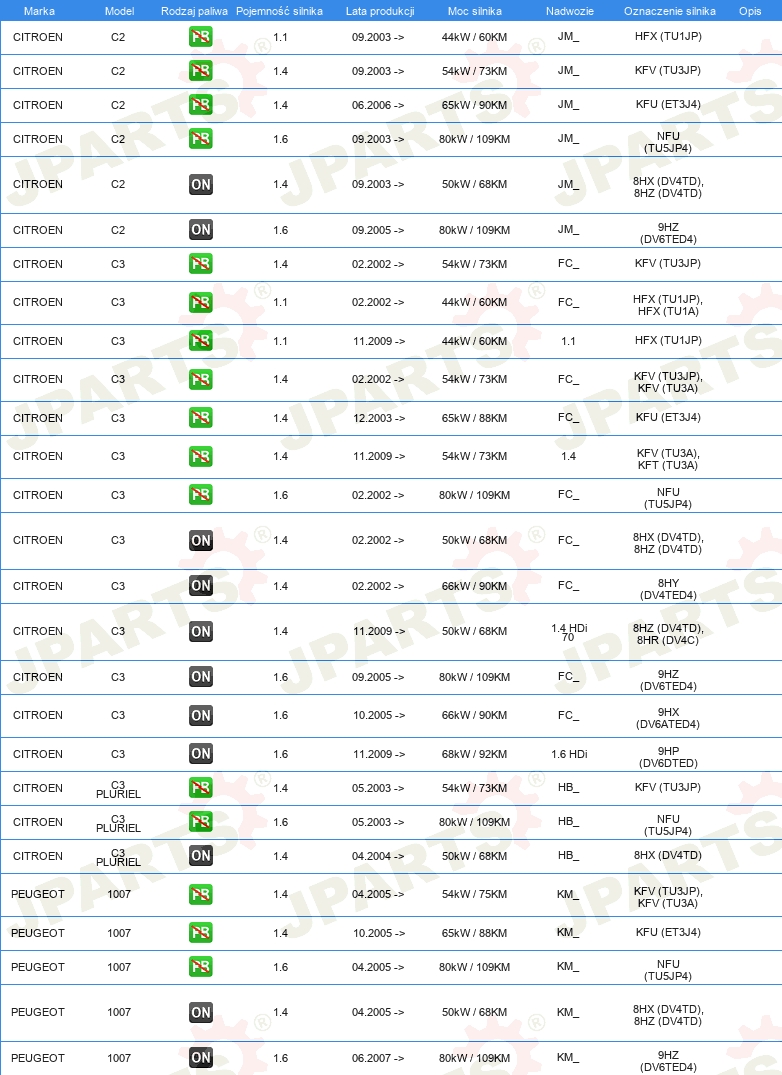The height and width of the screenshot is (1075, 782).
Task: Click petrol icon in C3 12.2003 KFU row
Action: 201,418
